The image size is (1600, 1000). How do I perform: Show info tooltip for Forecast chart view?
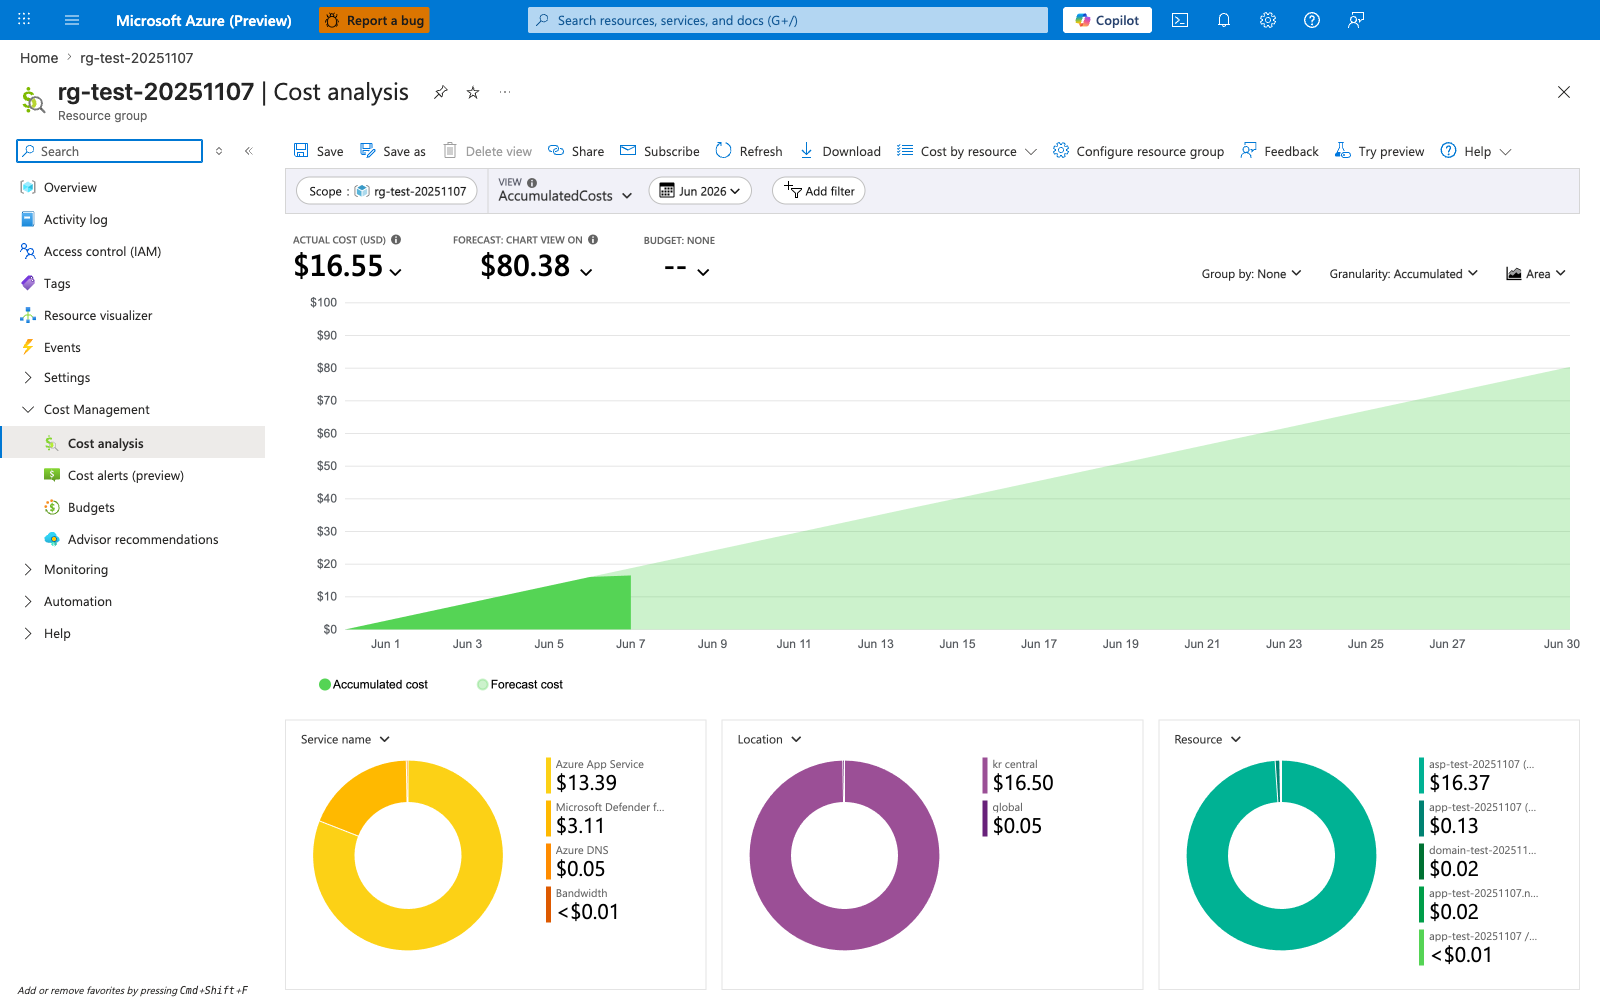point(593,240)
